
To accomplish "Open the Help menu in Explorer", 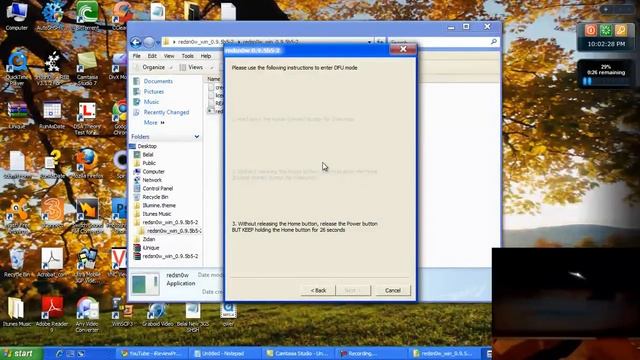I will (x=206, y=56).
